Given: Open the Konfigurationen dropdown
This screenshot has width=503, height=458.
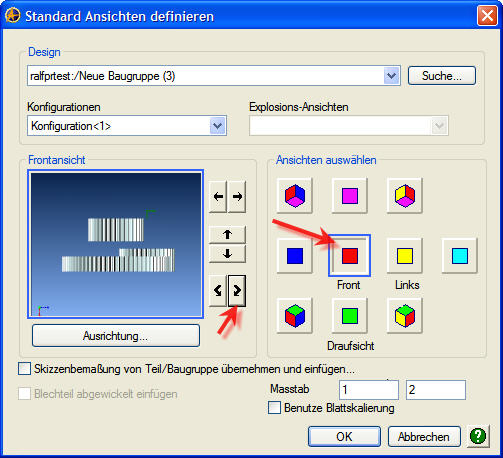Looking at the screenshot, I should click(x=218, y=126).
